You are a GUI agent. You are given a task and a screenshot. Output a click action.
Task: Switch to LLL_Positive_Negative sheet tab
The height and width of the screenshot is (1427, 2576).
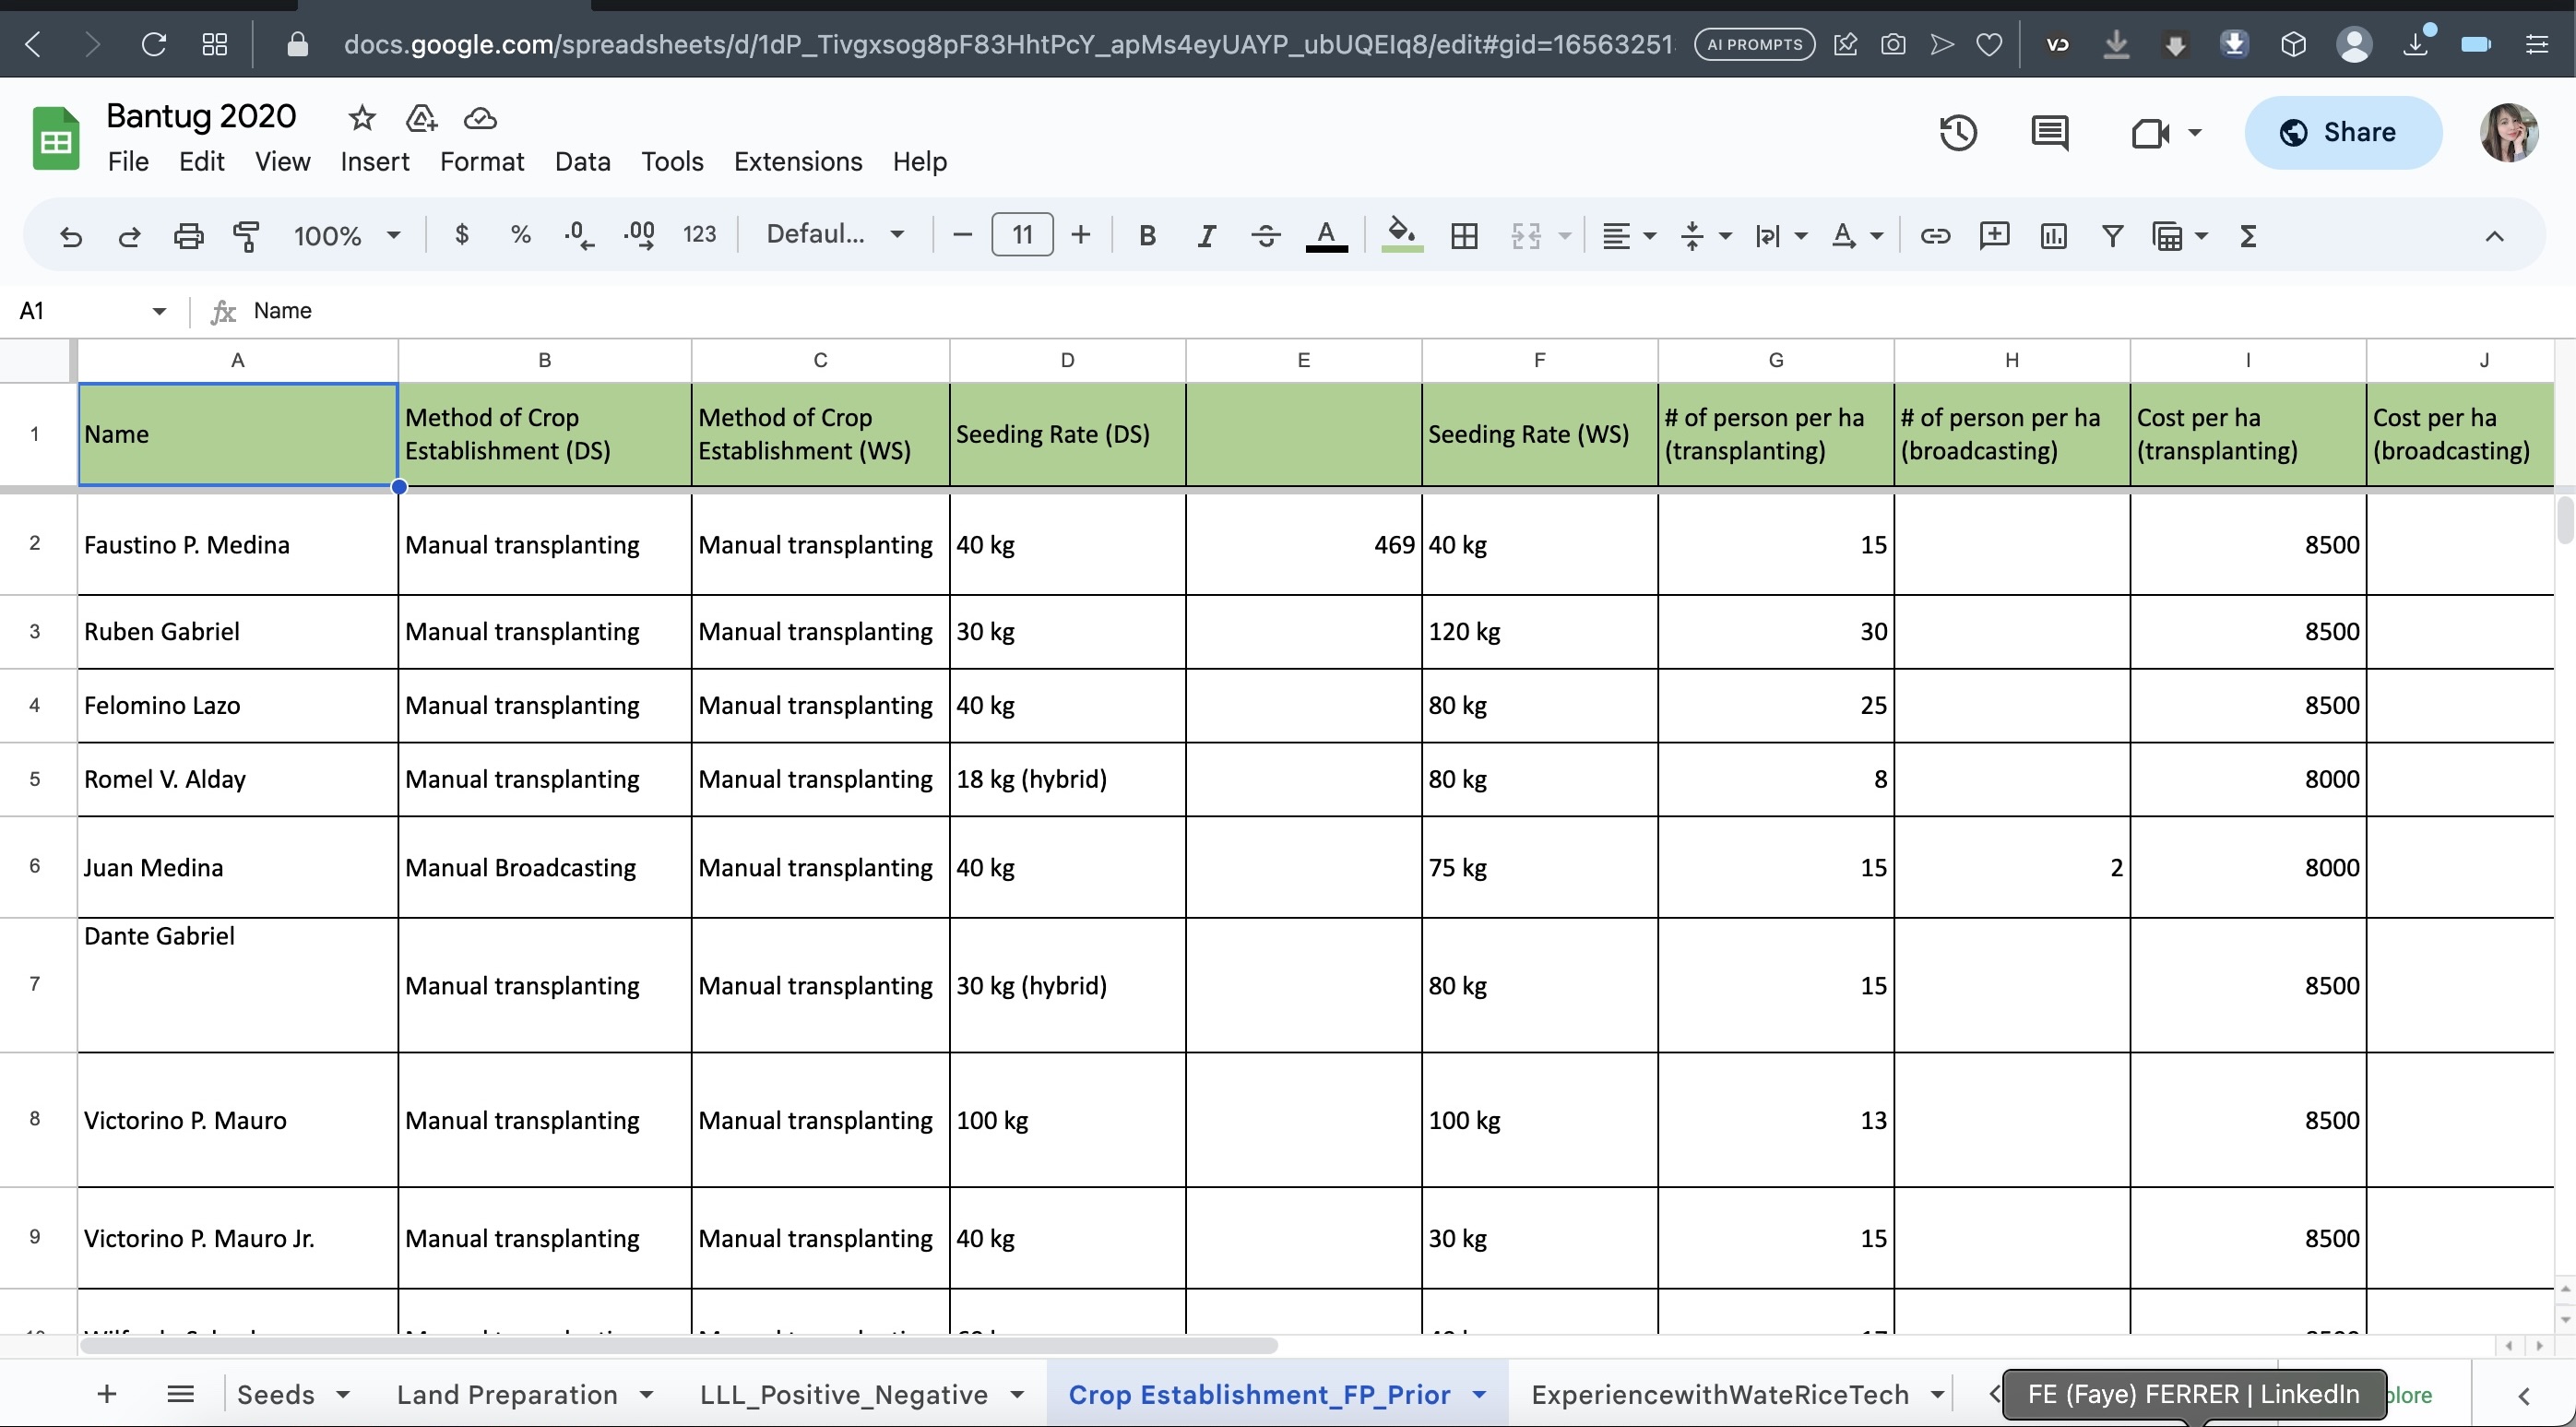pos(843,1394)
